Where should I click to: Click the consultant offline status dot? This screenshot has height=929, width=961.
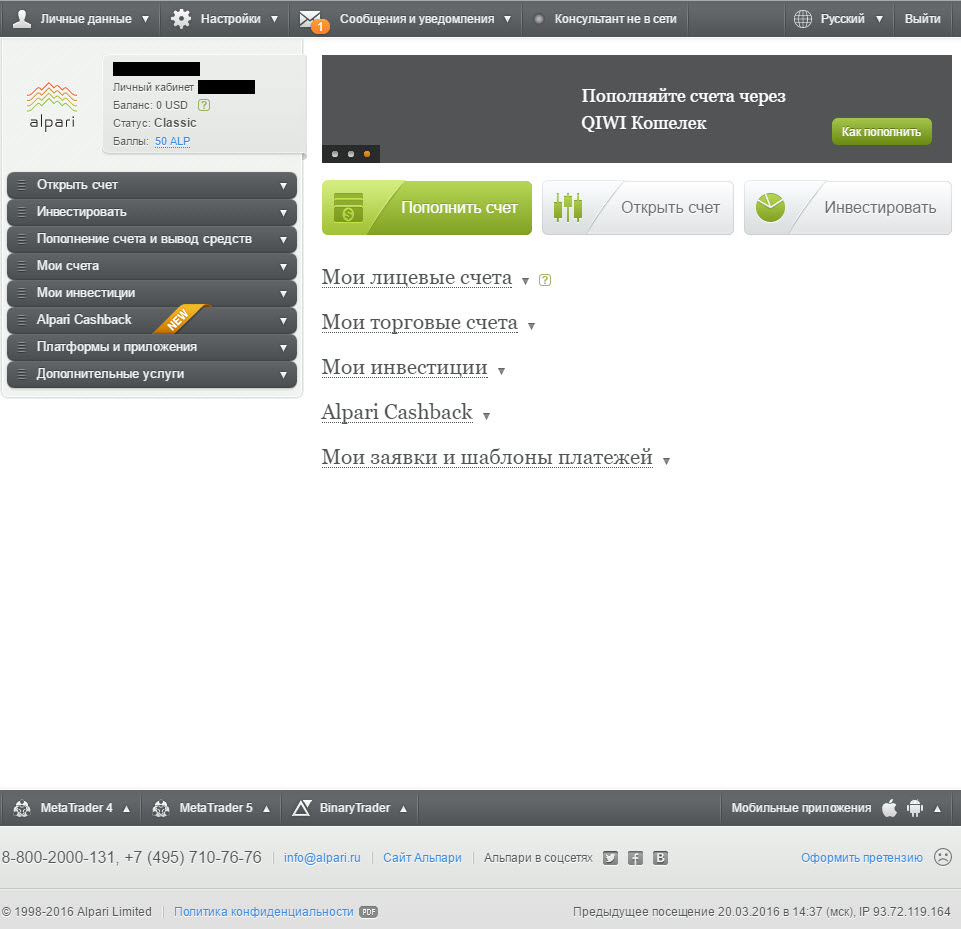point(539,19)
